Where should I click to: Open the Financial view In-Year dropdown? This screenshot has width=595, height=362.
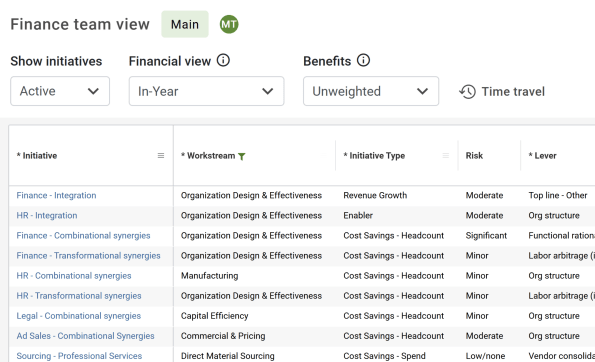(x=206, y=91)
